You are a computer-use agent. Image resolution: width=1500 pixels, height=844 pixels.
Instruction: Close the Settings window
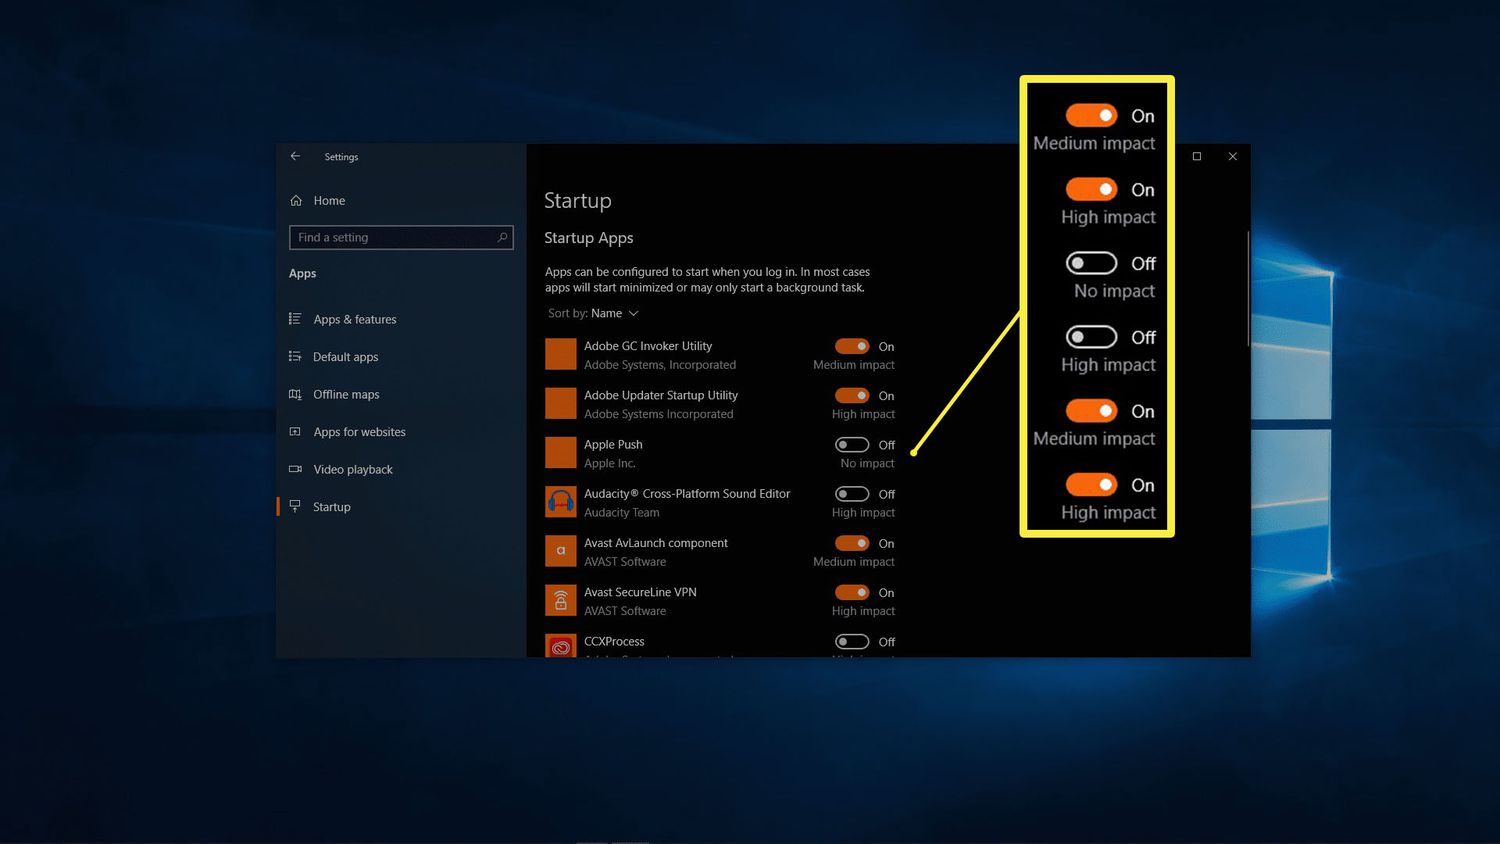point(1232,156)
